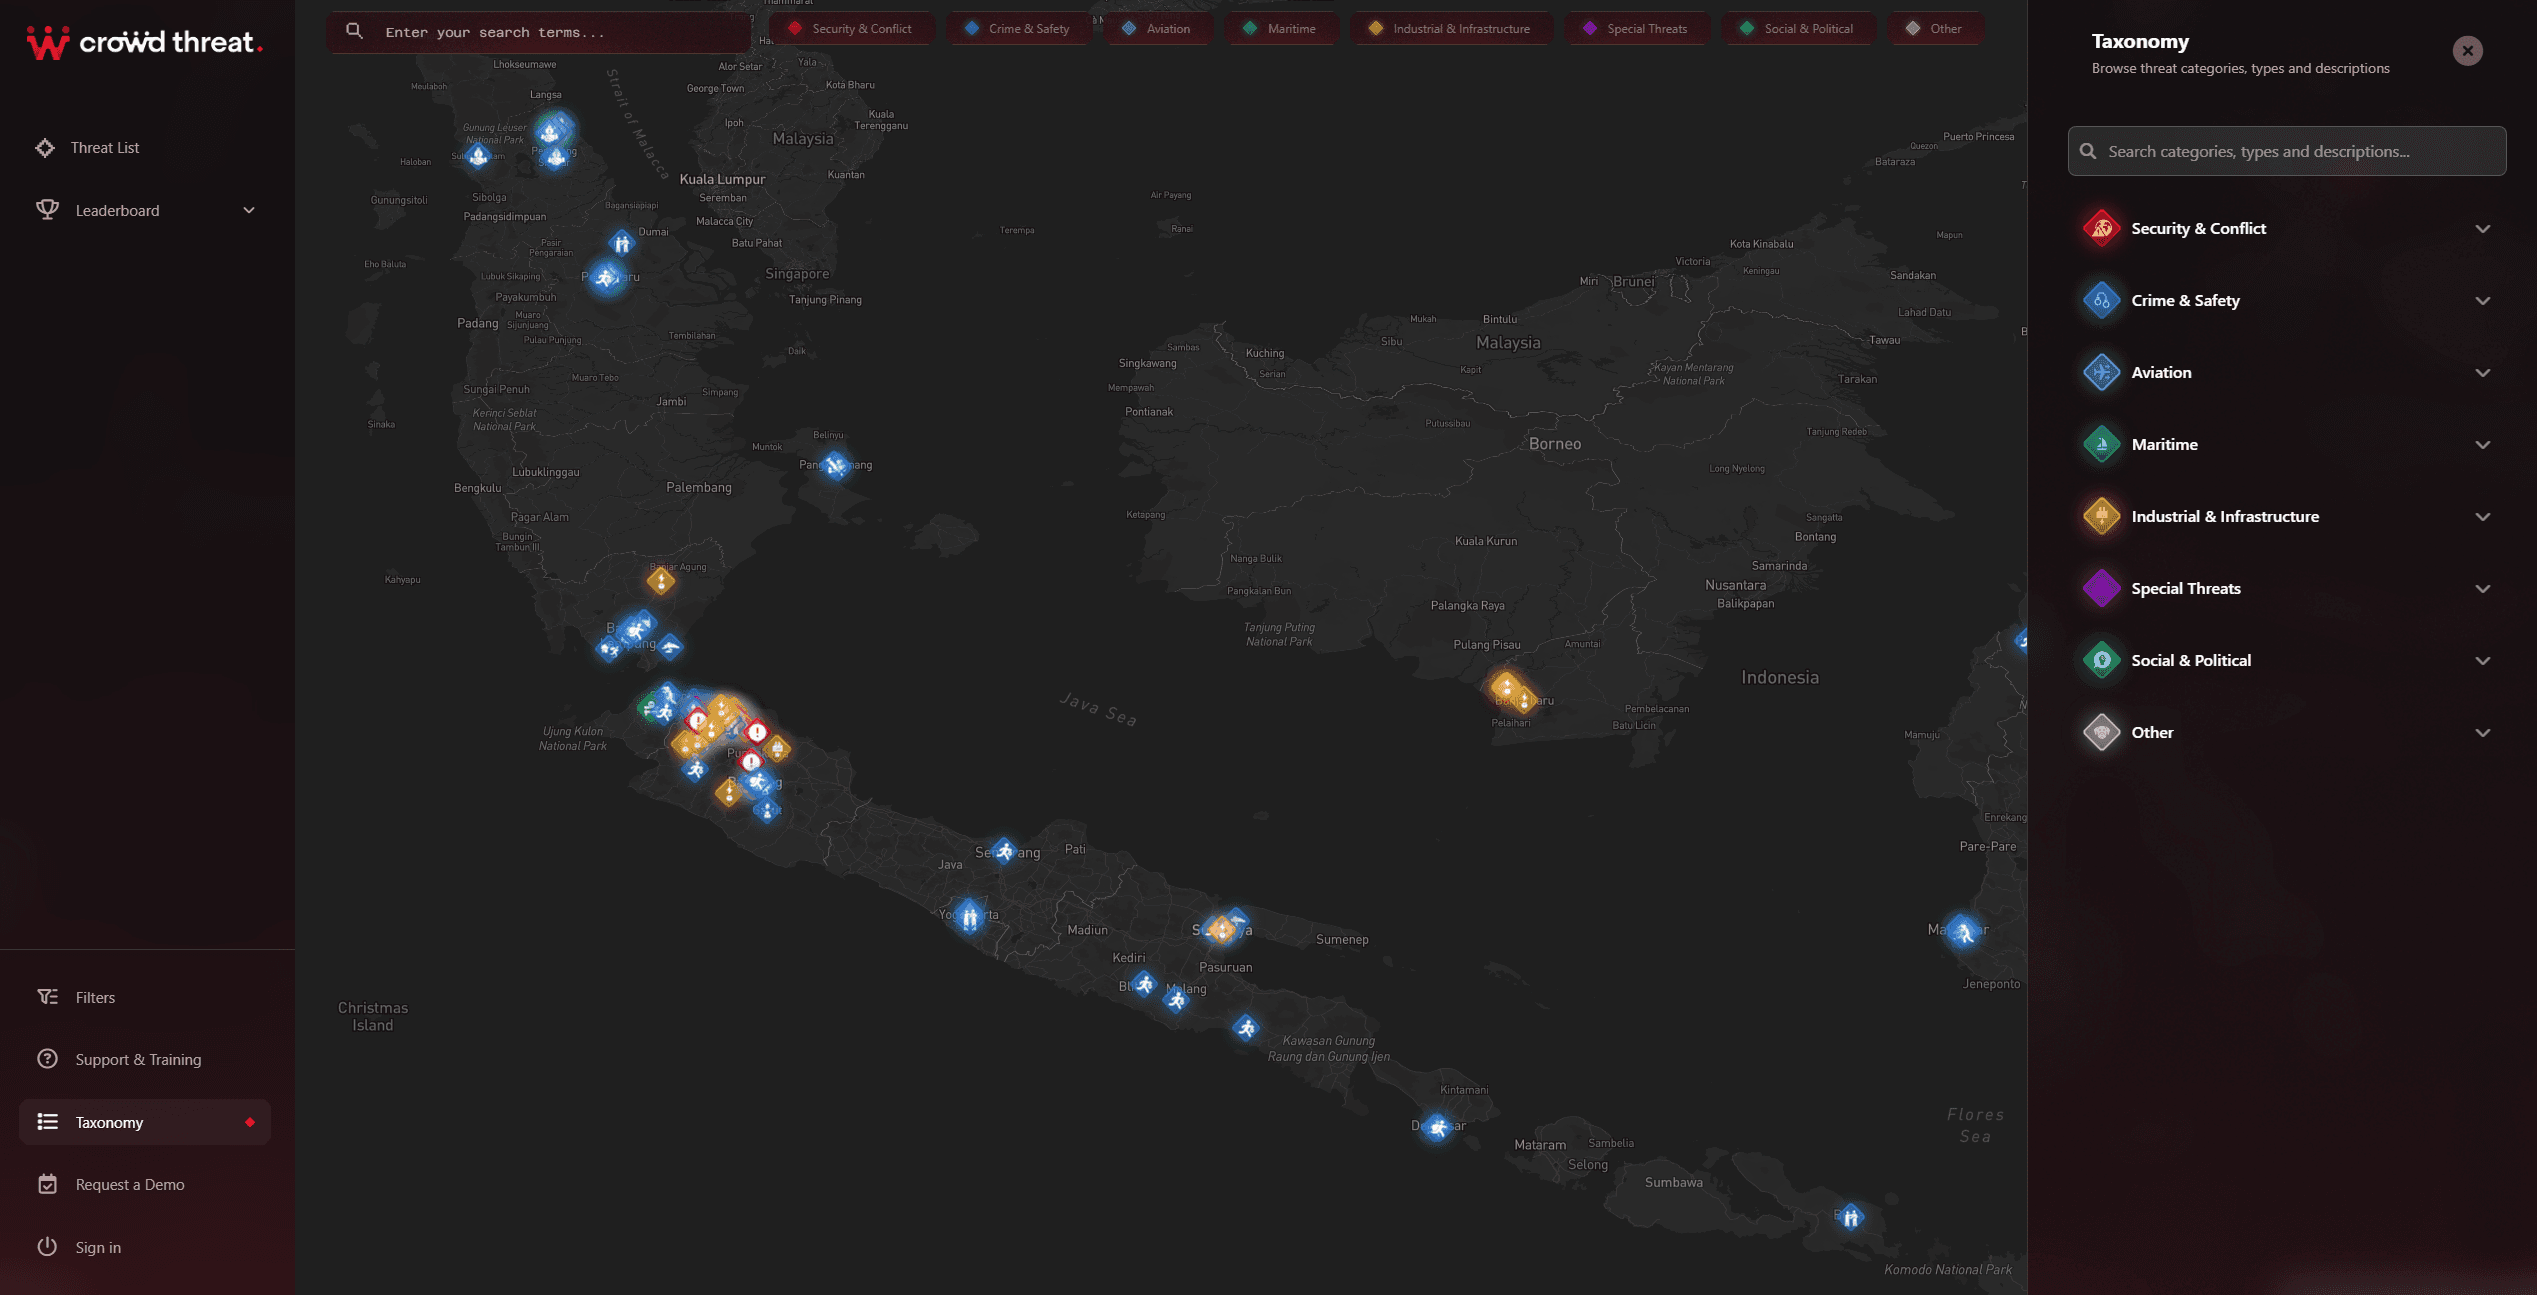Expand Maritime category chevron
The image size is (2537, 1295).
pyautogui.click(x=2483, y=445)
